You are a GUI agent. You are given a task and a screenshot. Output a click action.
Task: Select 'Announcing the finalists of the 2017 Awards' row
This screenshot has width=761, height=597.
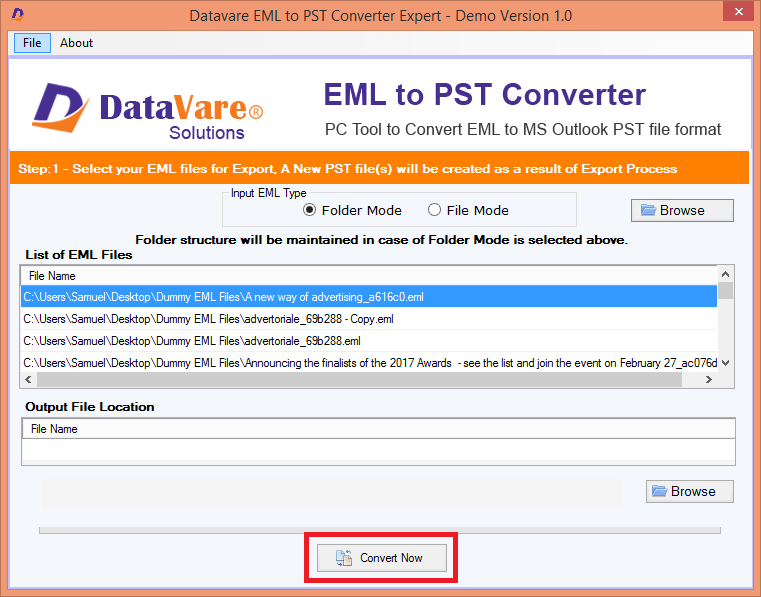(x=369, y=363)
